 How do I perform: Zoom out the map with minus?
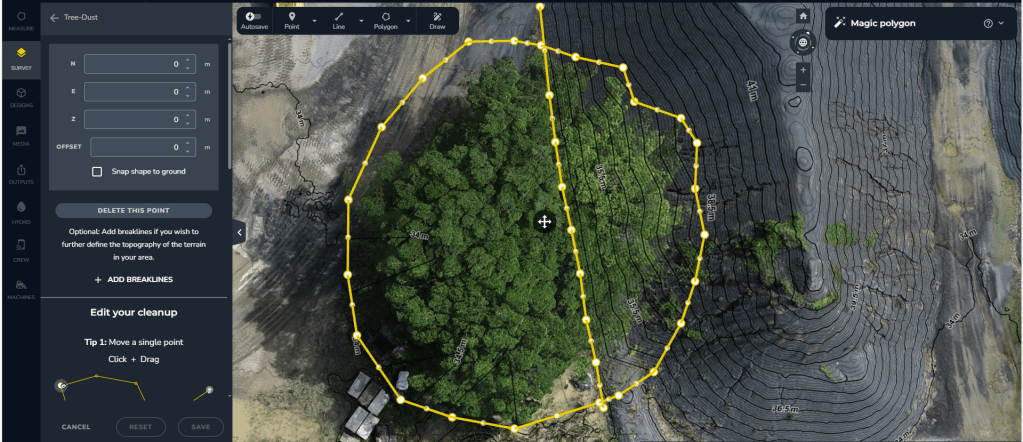click(803, 85)
